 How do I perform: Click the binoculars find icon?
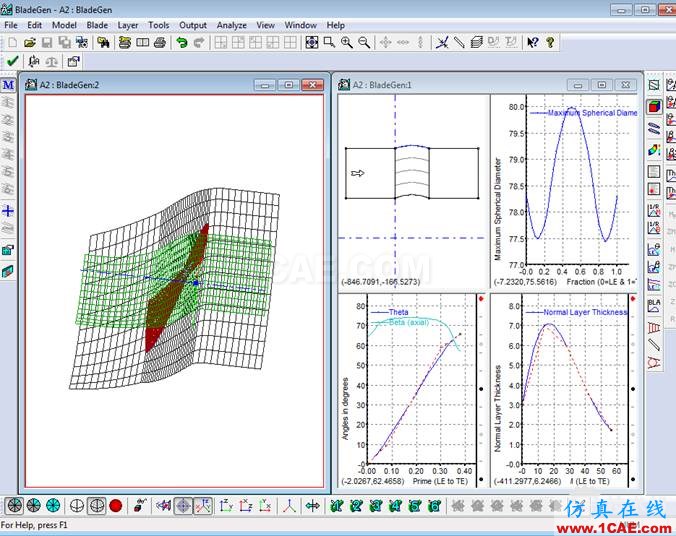[103, 42]
